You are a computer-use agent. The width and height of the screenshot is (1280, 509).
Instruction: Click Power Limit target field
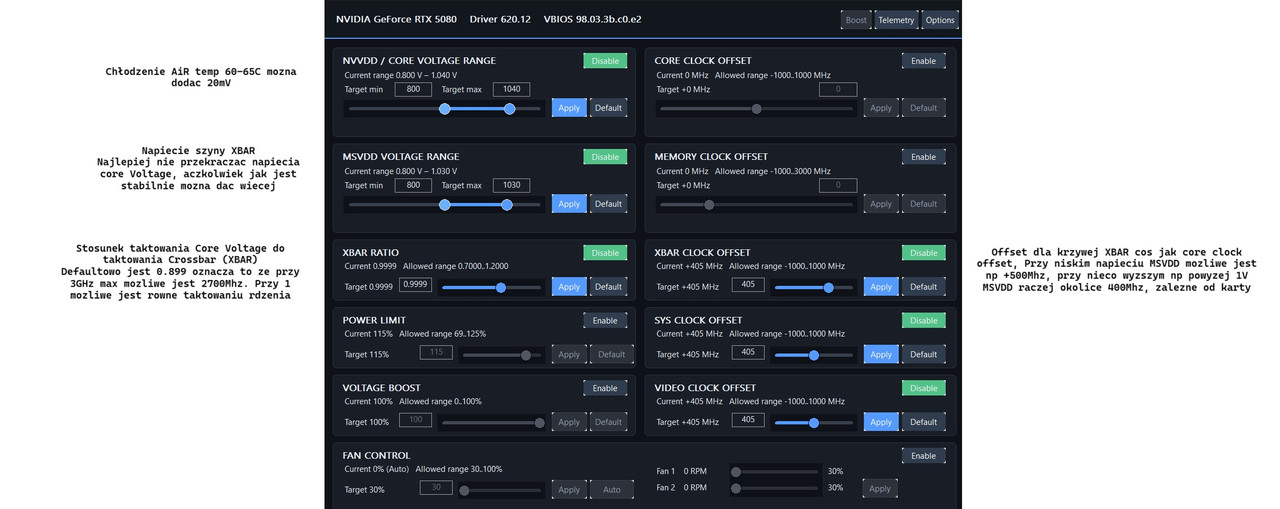[x=436, y=353]
